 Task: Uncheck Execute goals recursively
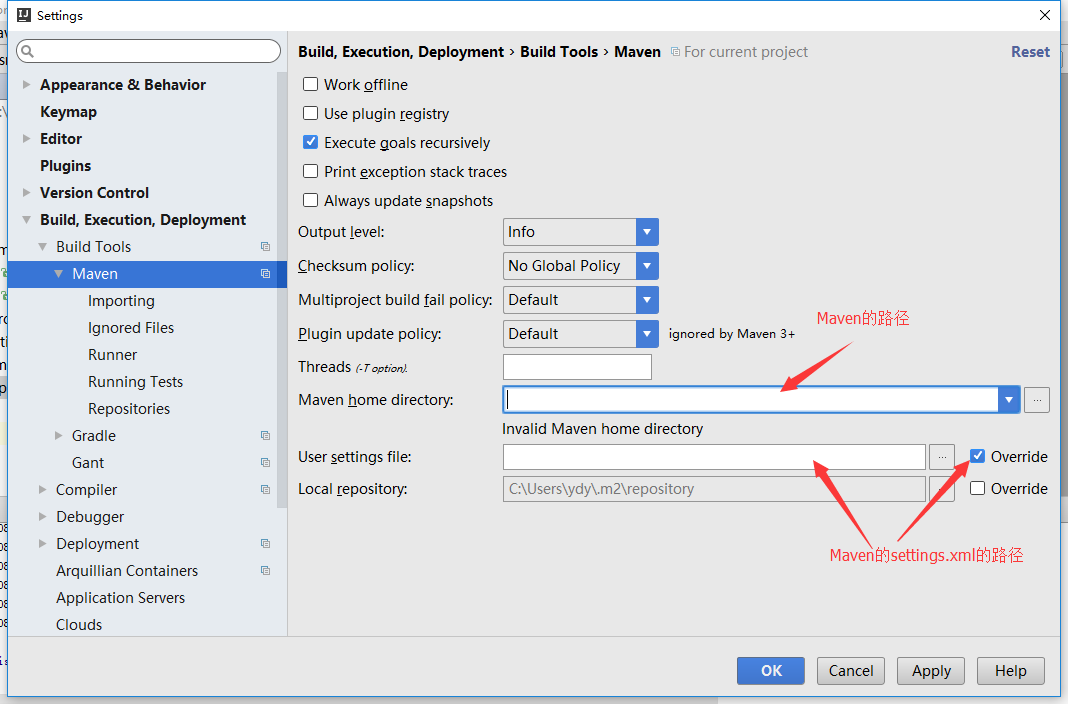pyautogui.click(x=311, y=142)
